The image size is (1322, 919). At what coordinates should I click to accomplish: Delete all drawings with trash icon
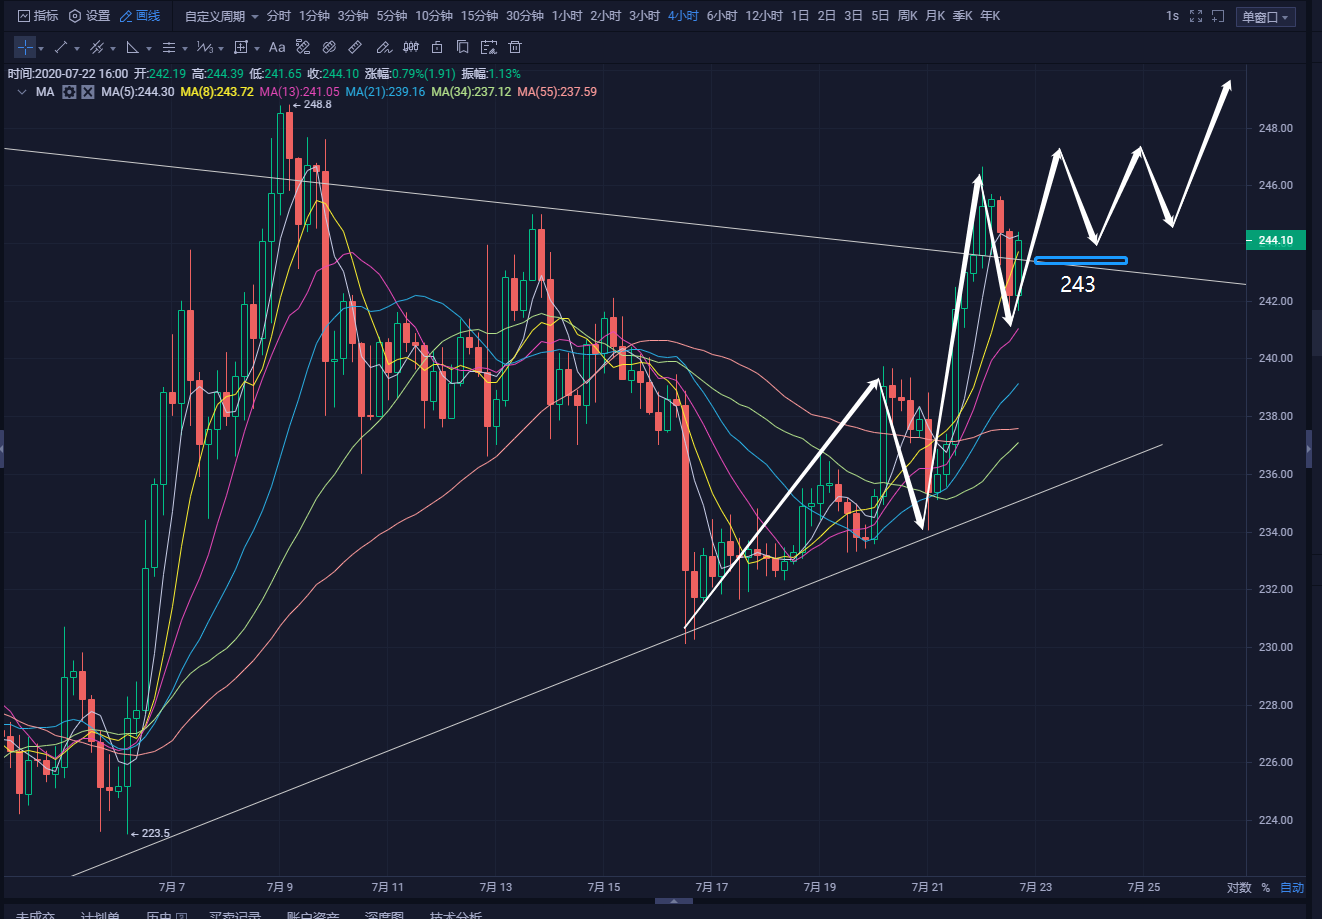(515, 47)
